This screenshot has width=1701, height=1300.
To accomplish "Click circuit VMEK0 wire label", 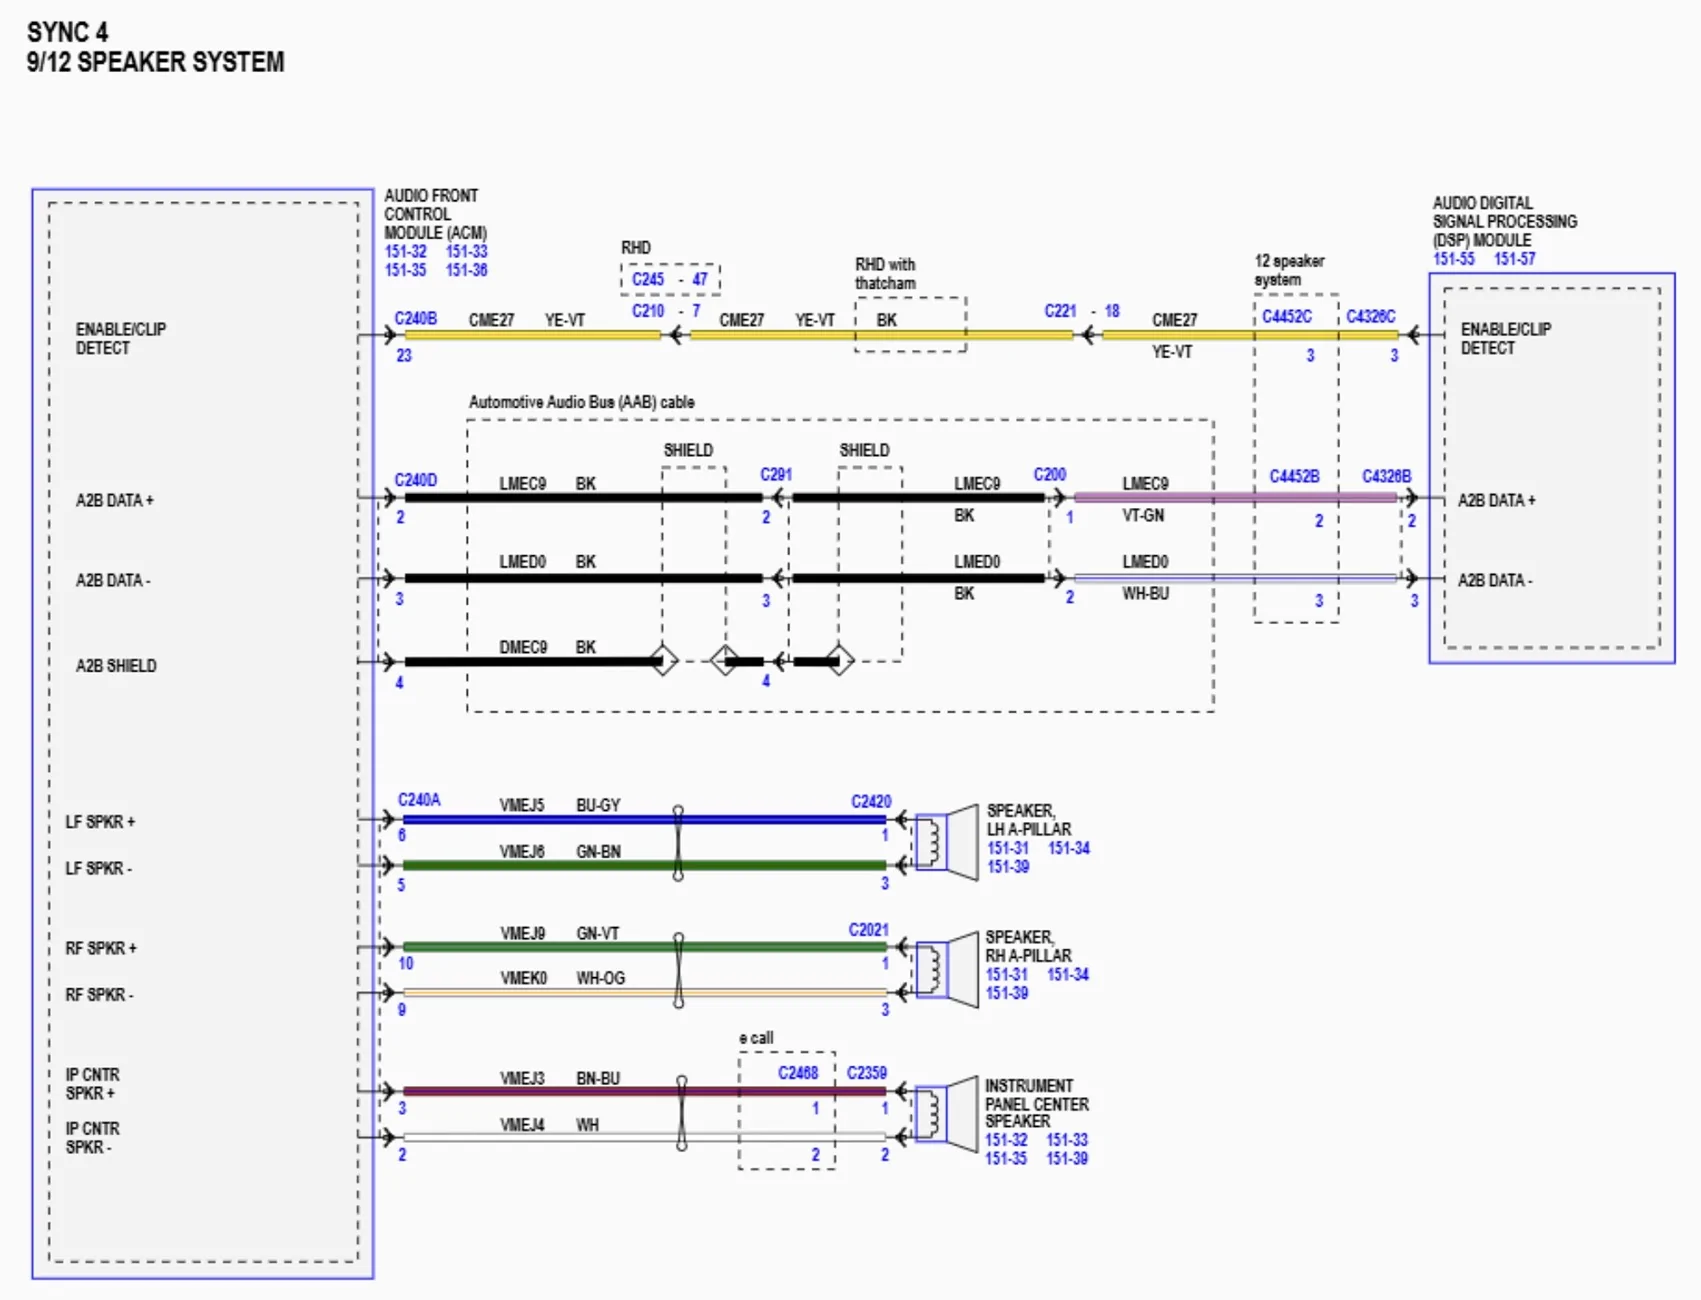I will (523, 978).
